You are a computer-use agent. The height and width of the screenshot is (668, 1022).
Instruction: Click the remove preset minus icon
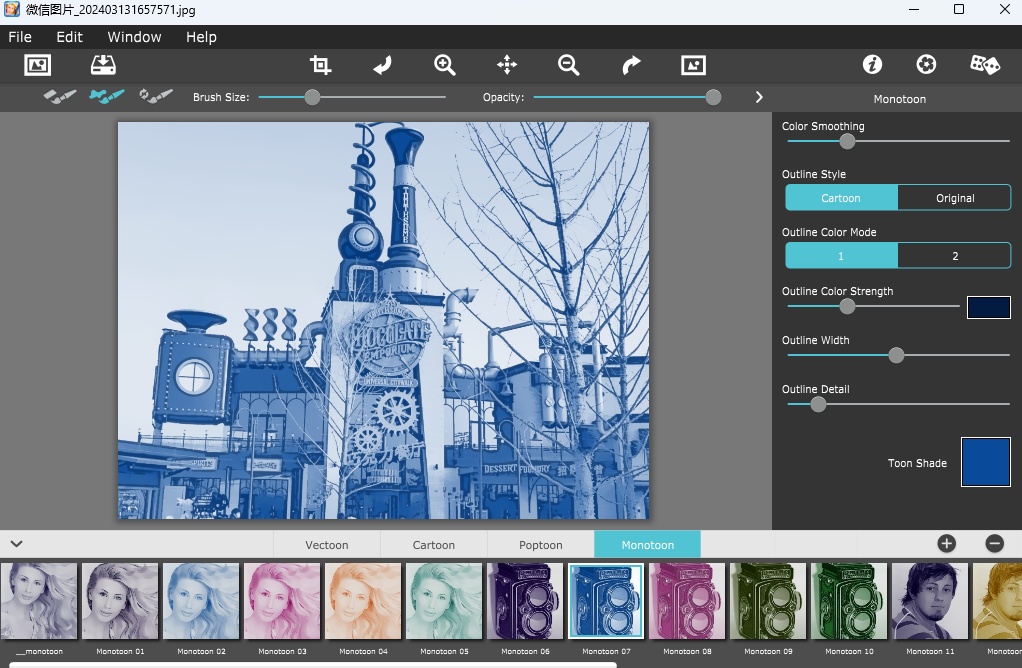coord(995,544)
